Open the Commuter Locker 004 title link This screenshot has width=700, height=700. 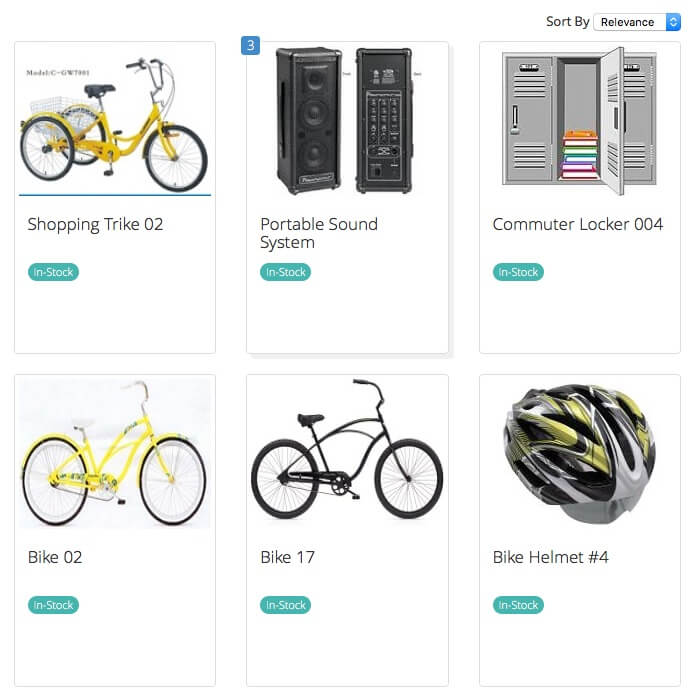click(578, 224)
